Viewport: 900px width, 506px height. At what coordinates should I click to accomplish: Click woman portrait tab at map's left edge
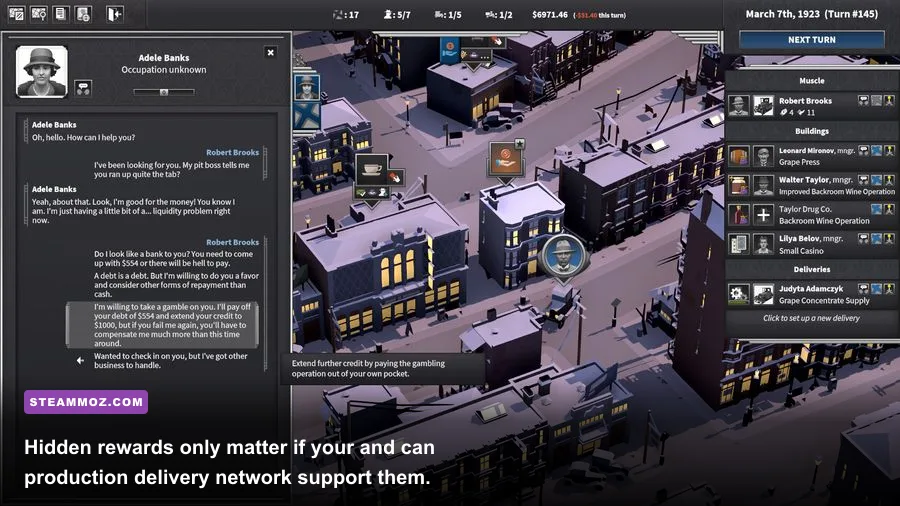(307, 87)
